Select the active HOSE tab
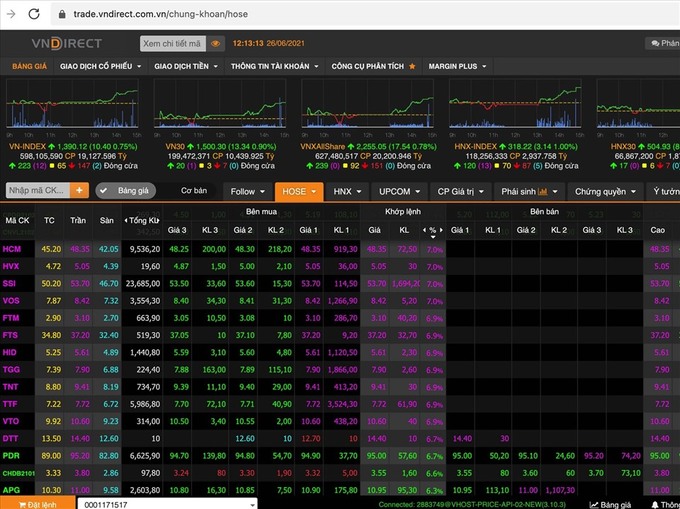 (299, 192)
